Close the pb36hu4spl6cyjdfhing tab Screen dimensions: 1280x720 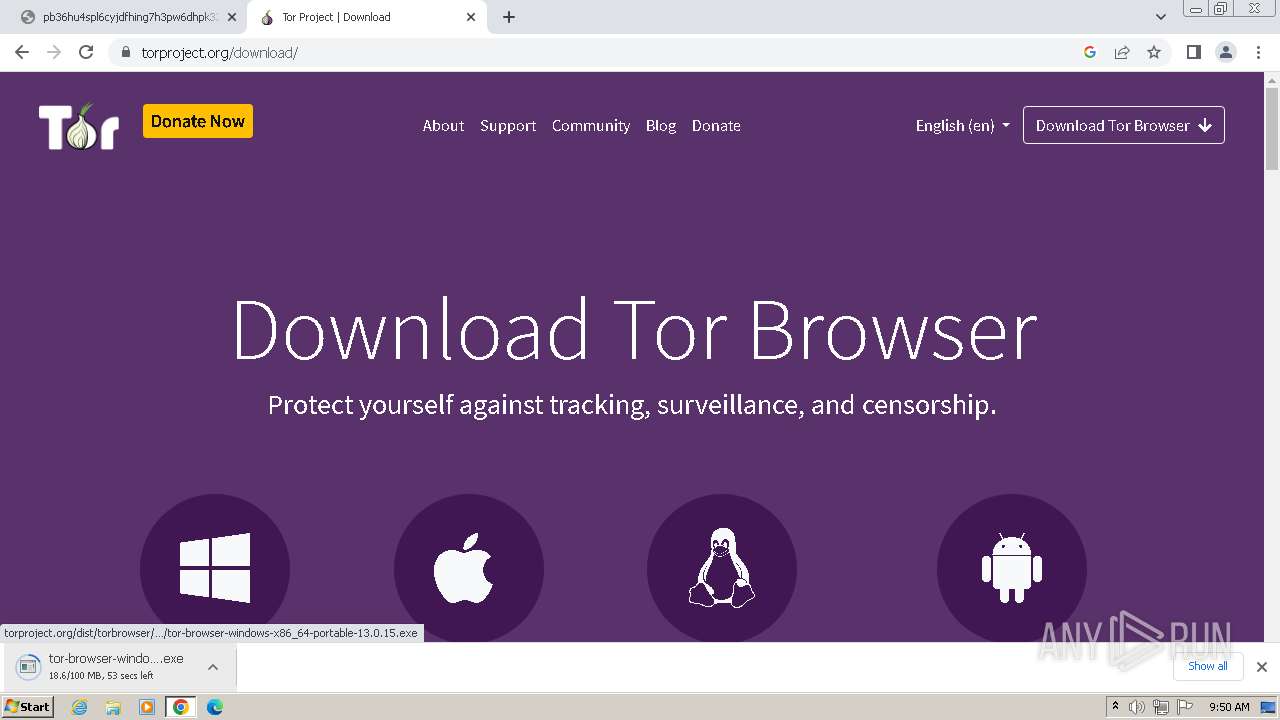coord(232,17)
